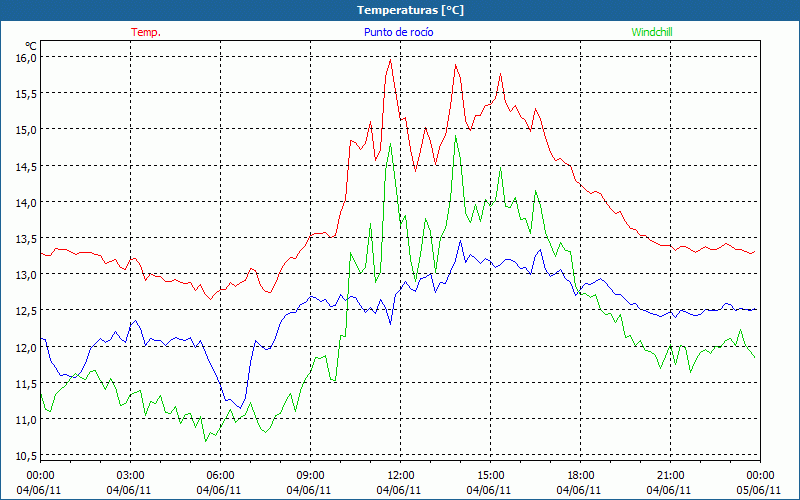
Task: Click the '14,0' y-axis value
Action: (26, 202)
